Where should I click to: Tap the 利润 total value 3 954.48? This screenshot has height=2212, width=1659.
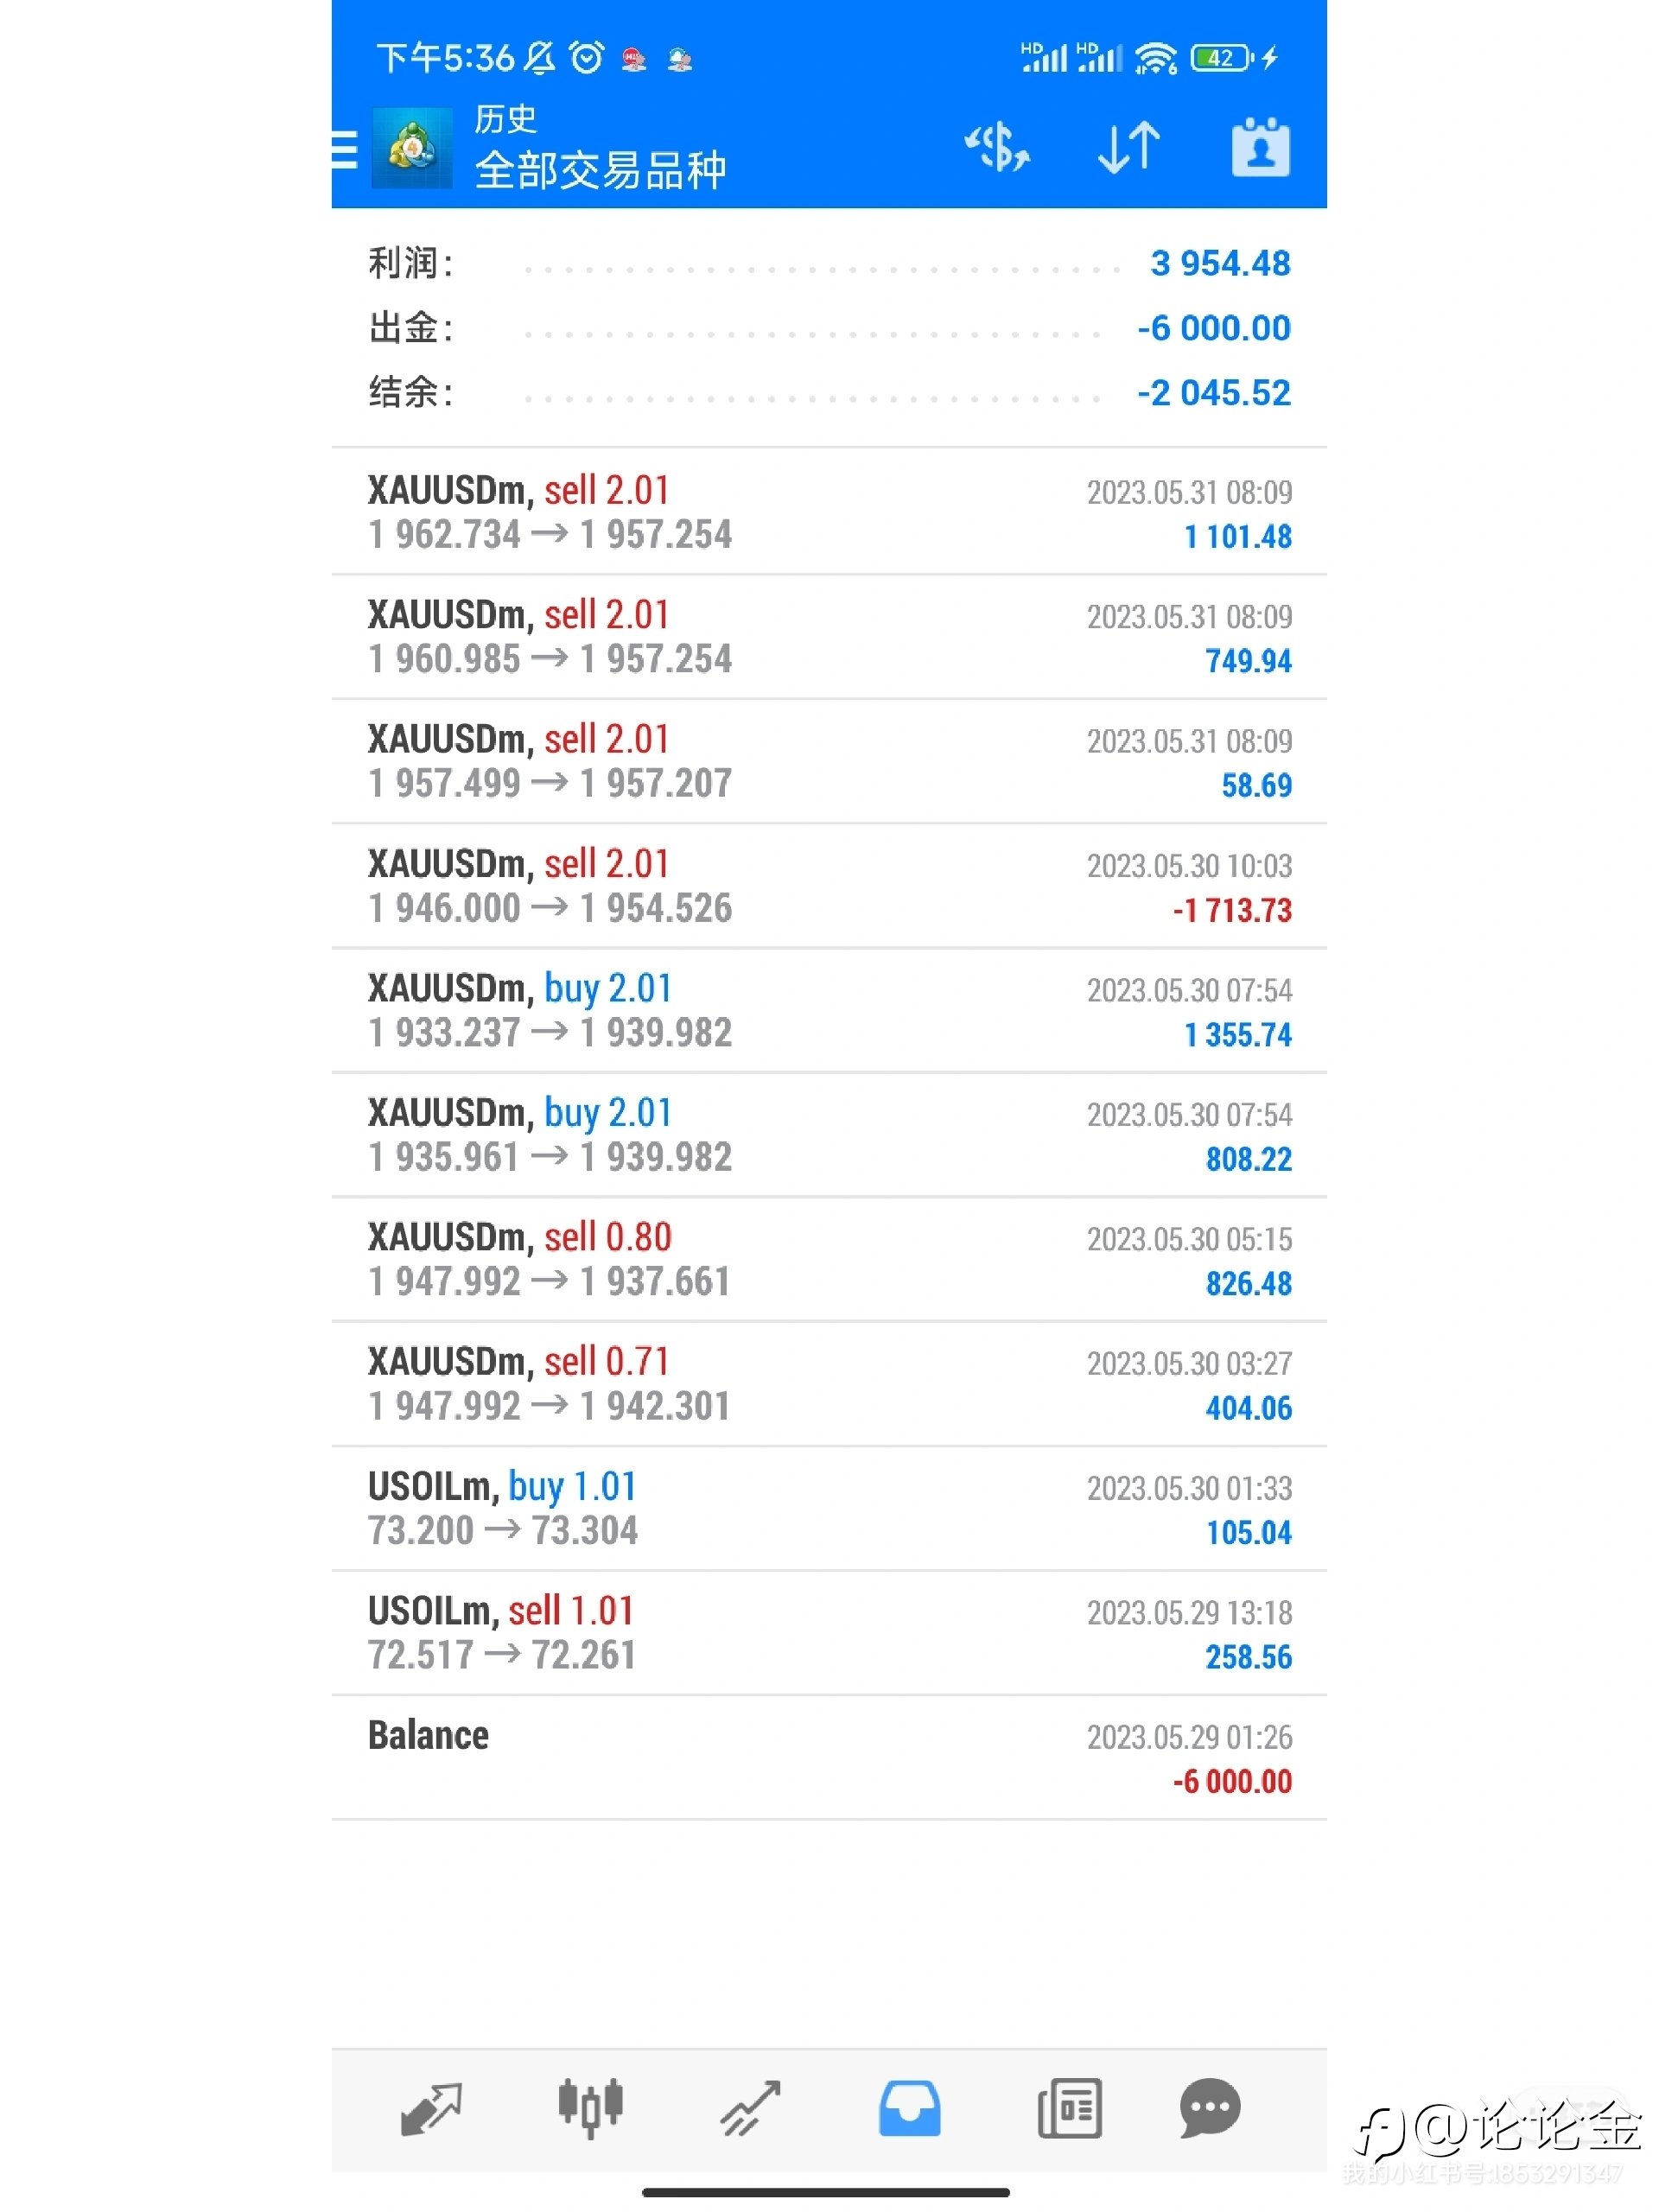[x=1220, y=263]
